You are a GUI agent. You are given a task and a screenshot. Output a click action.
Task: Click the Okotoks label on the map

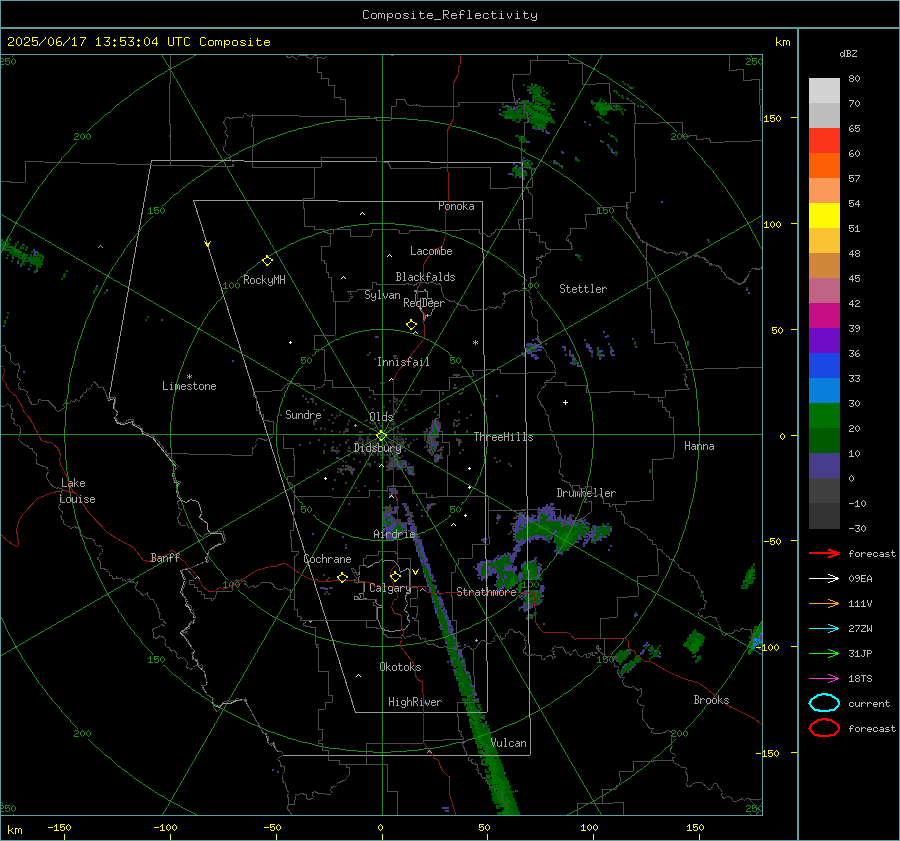click(x=400, y=667)
